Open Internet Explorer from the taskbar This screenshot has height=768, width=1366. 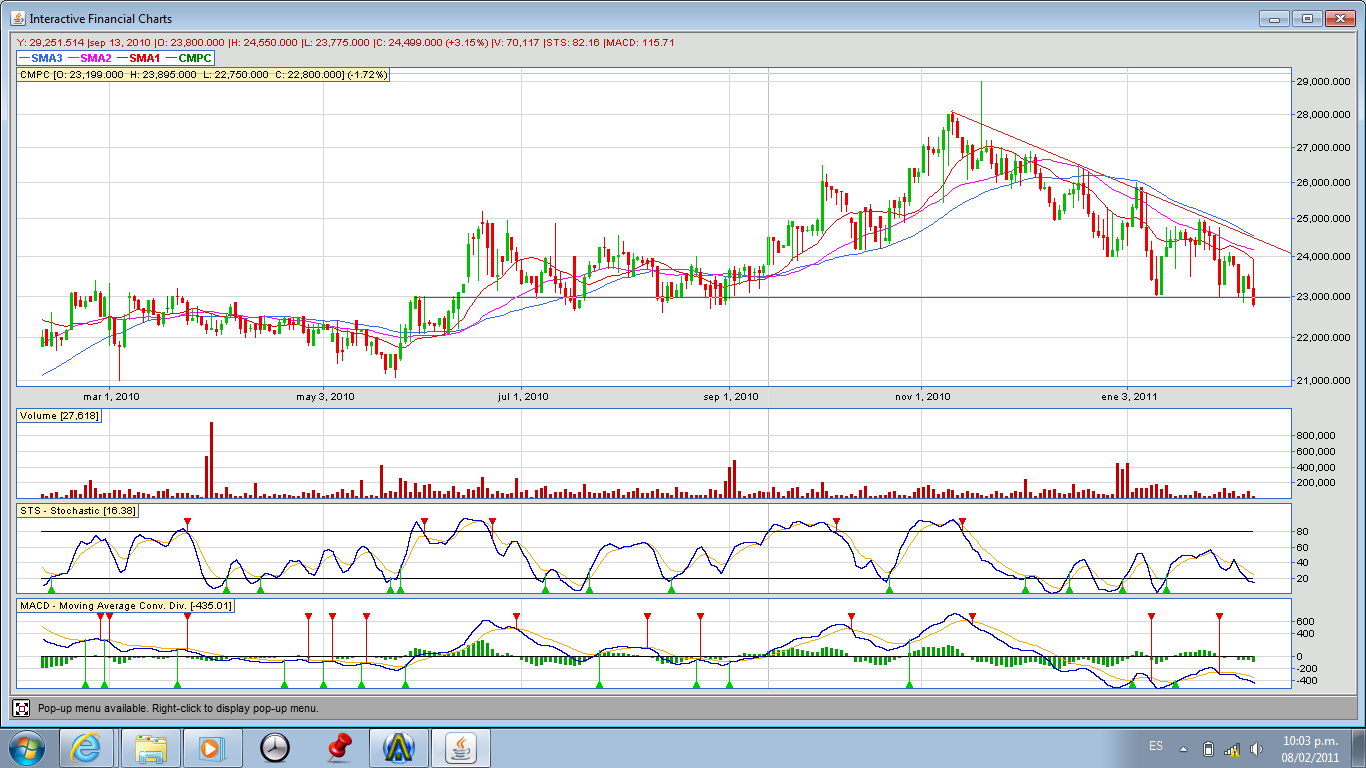[86, 748]
